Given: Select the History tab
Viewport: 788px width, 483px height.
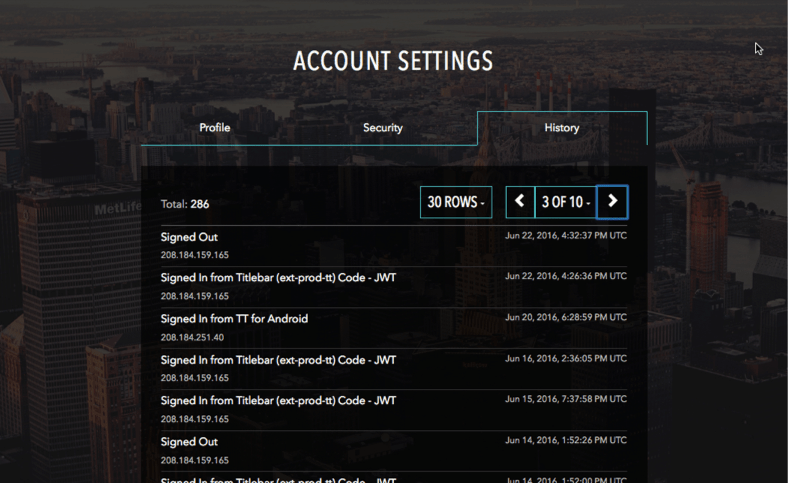Looking at the screenshot, I should tap(562, 128).
